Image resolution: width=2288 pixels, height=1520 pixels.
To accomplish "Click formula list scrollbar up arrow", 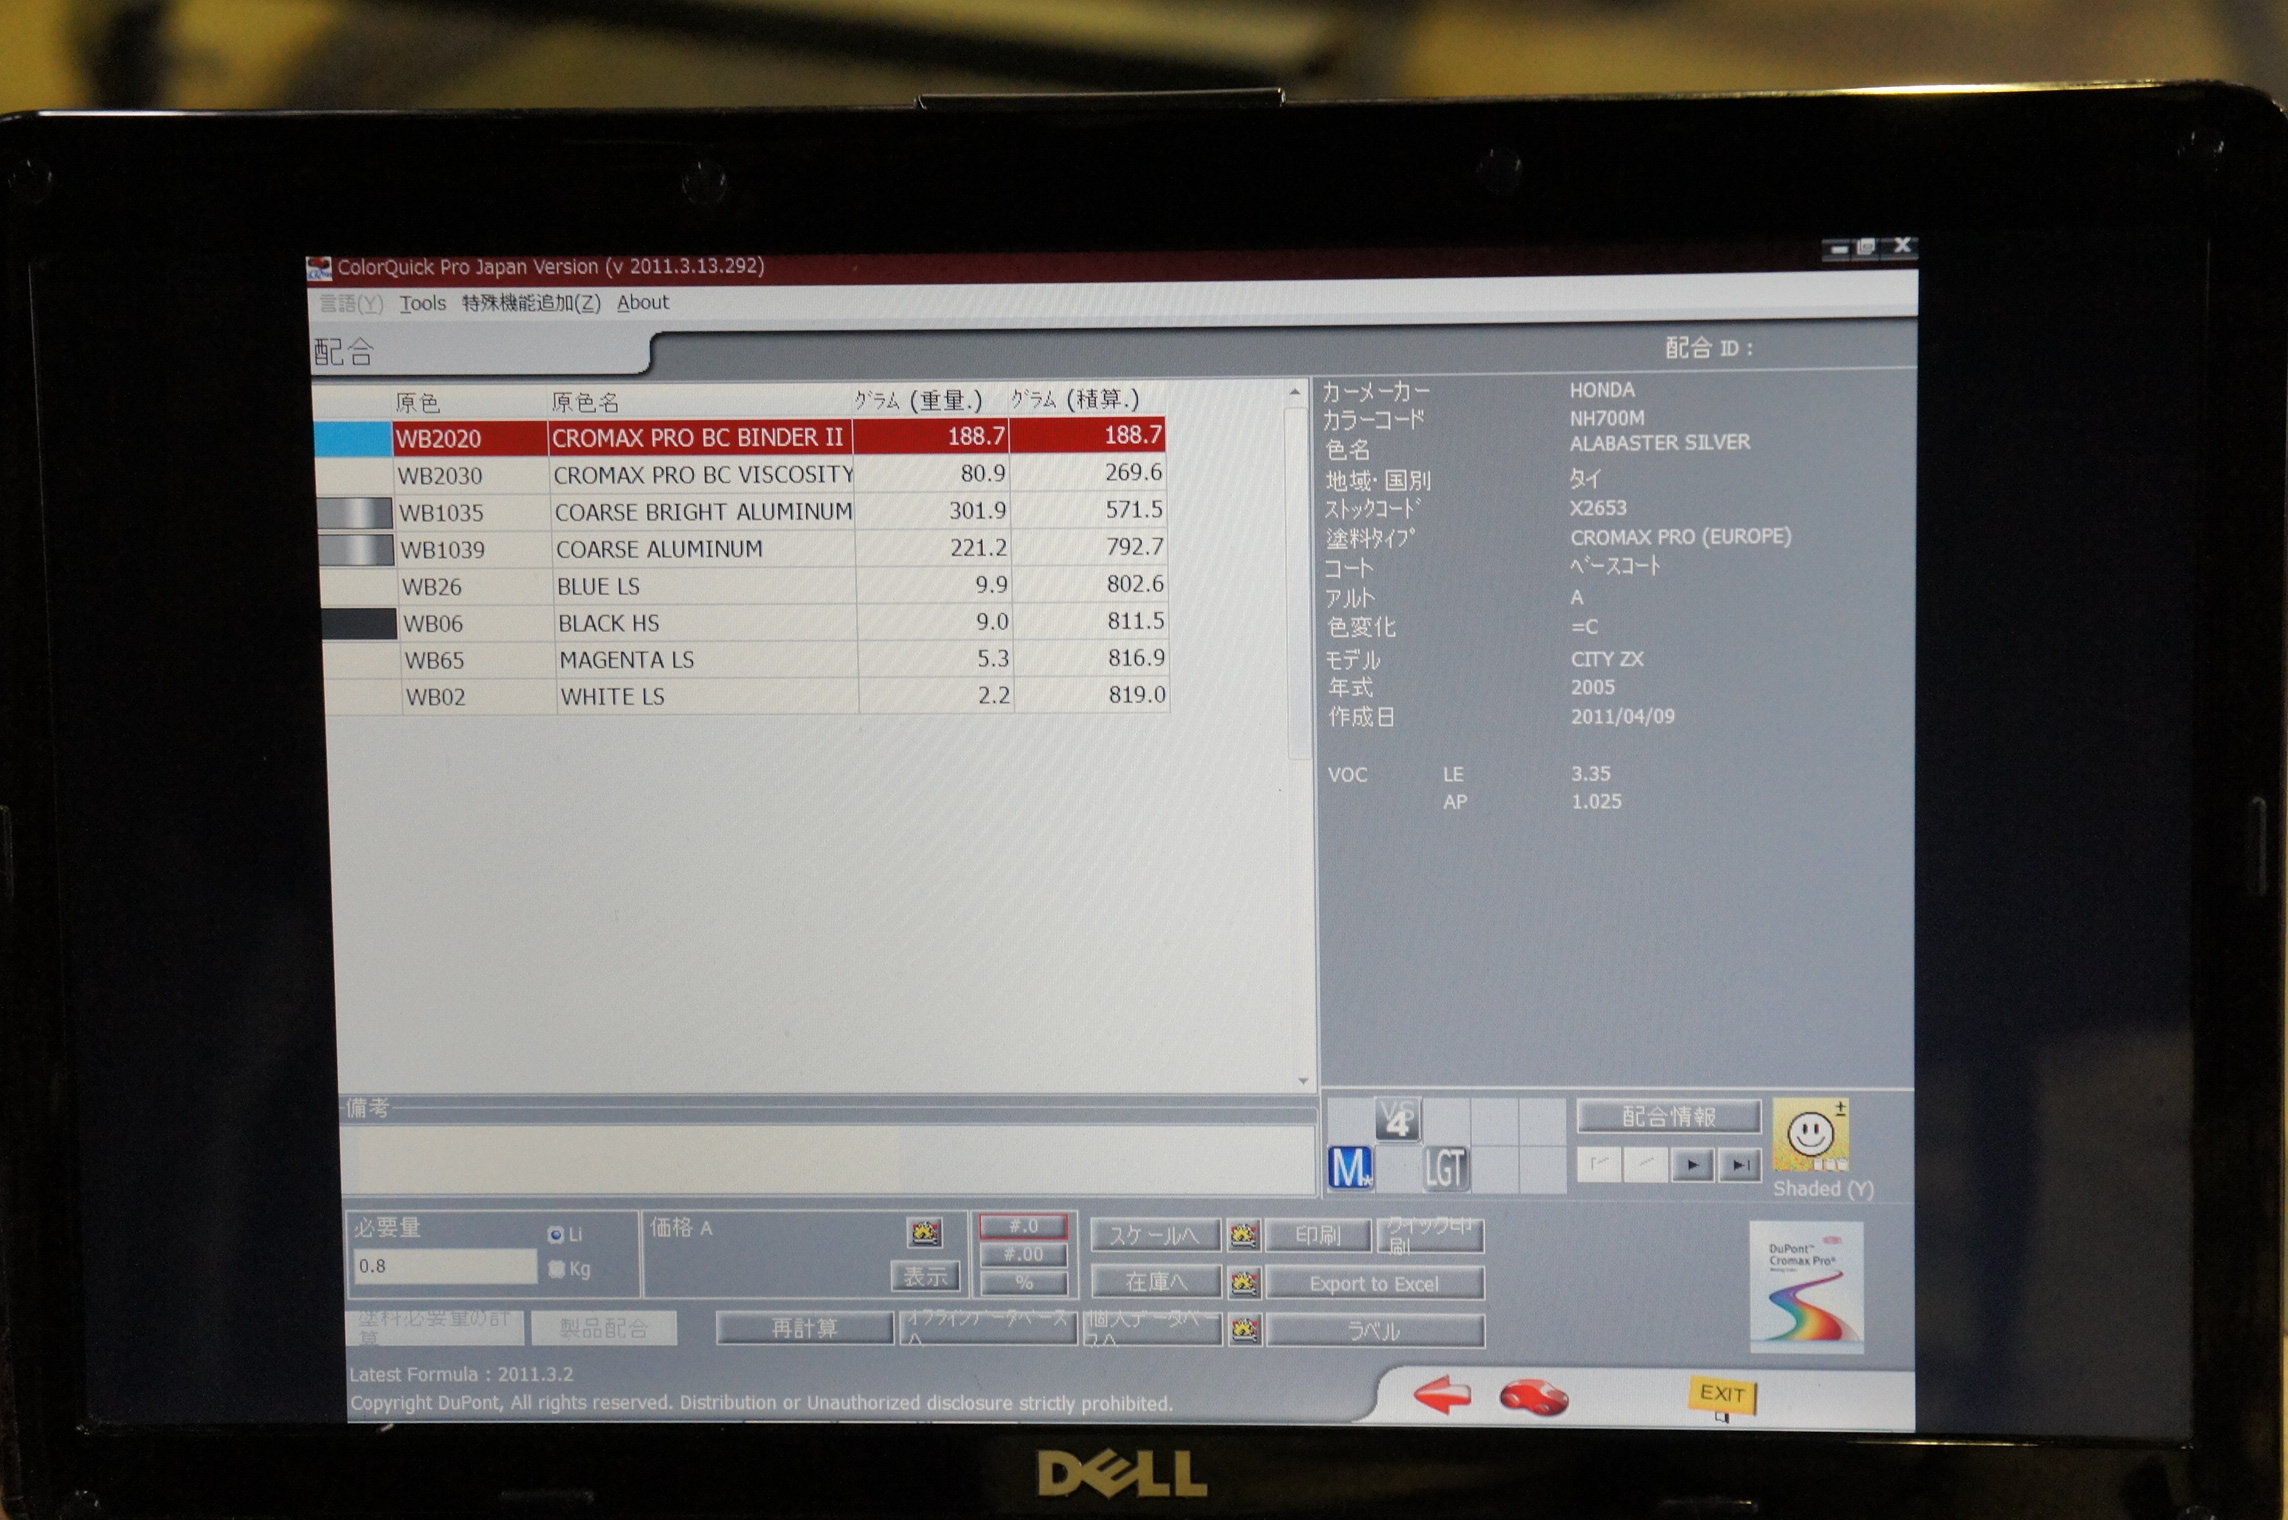I will (1296, 392).
